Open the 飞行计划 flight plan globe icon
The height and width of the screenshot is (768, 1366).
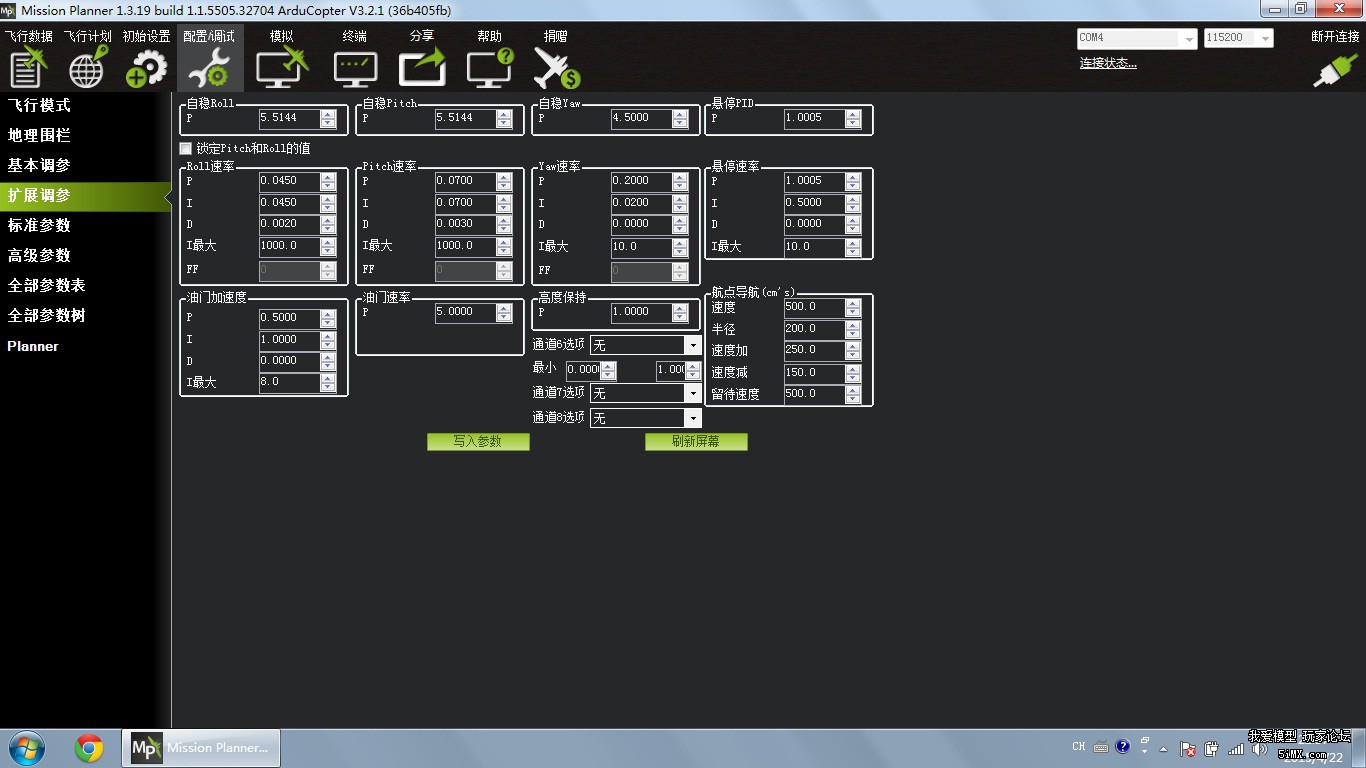click(88, 67)
